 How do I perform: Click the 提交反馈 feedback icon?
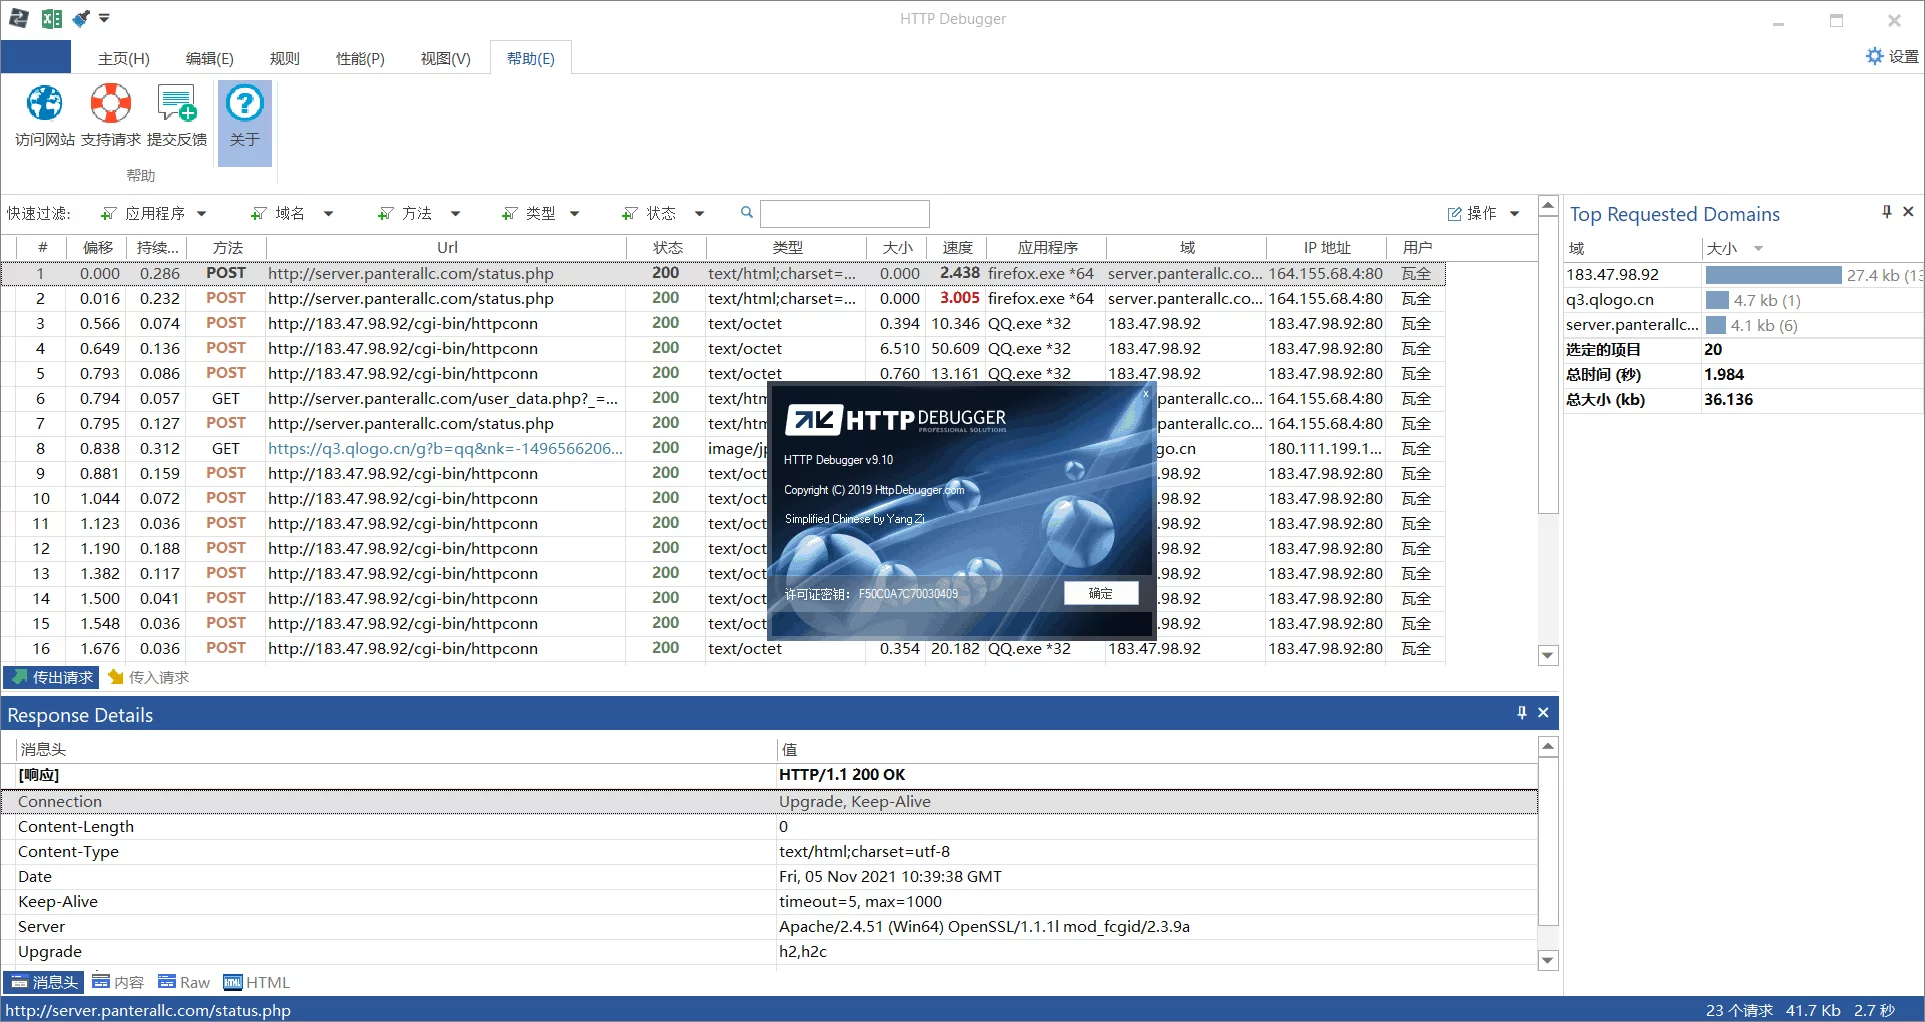(x=177, y=103)
